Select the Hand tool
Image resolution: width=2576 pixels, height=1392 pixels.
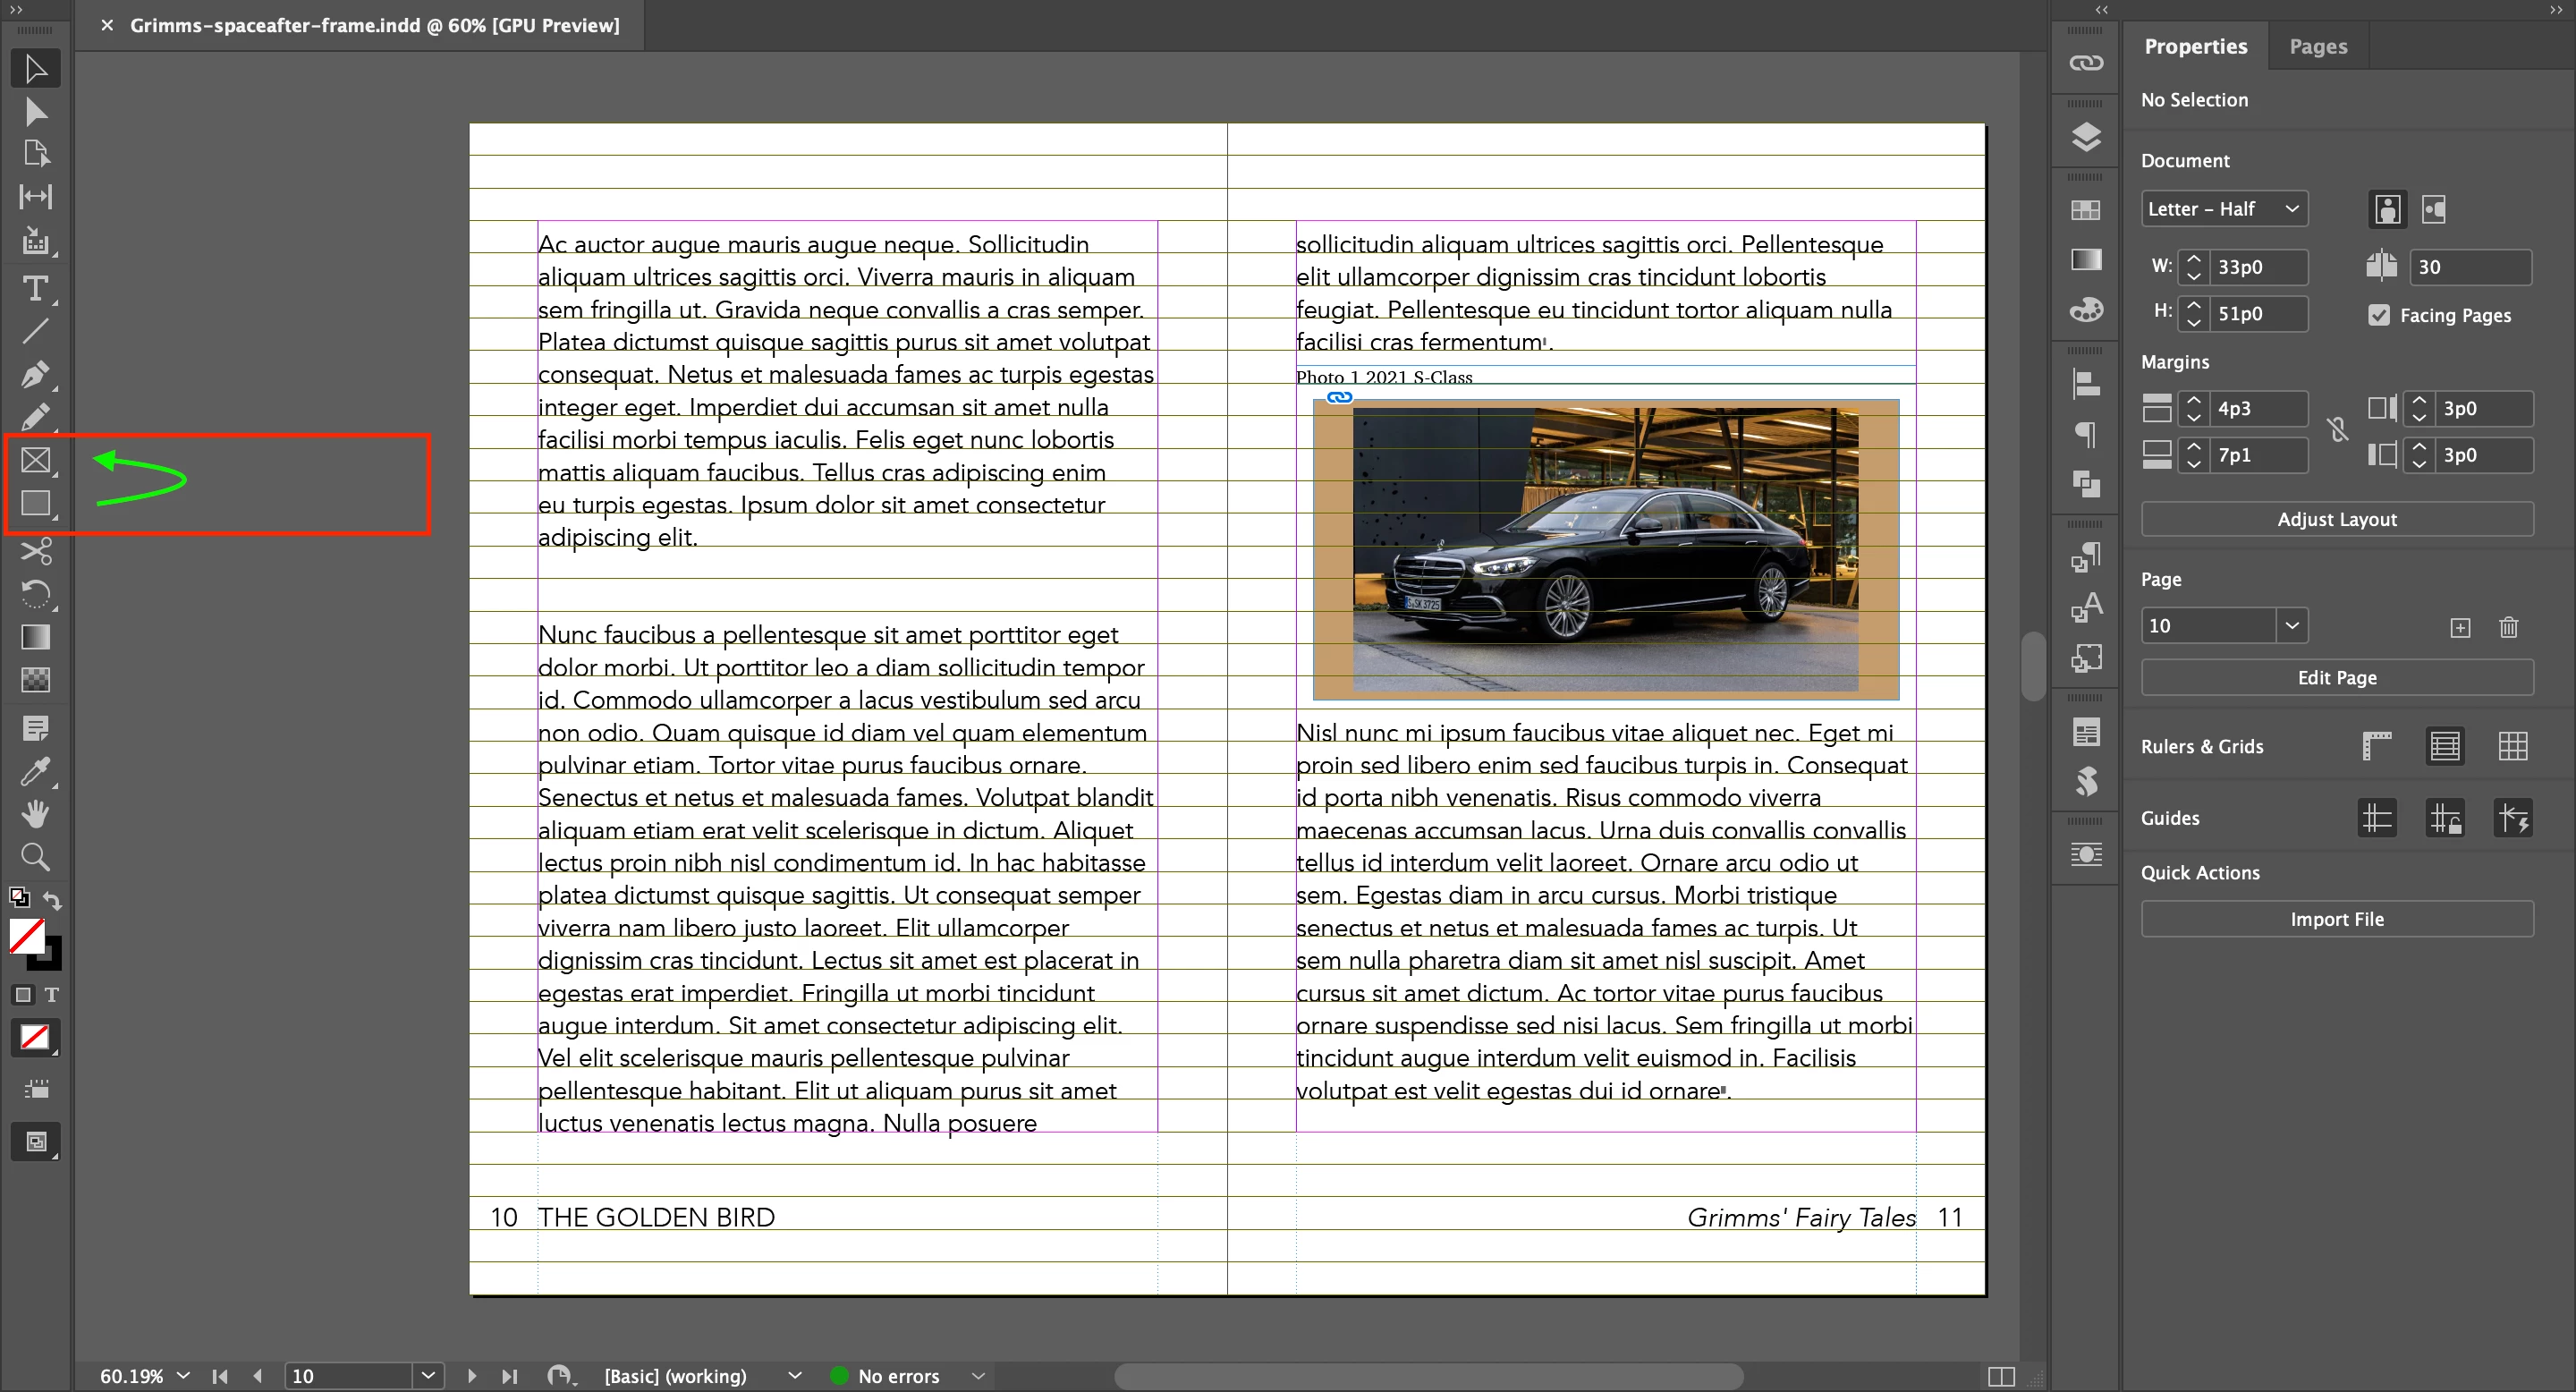(35, 814)
